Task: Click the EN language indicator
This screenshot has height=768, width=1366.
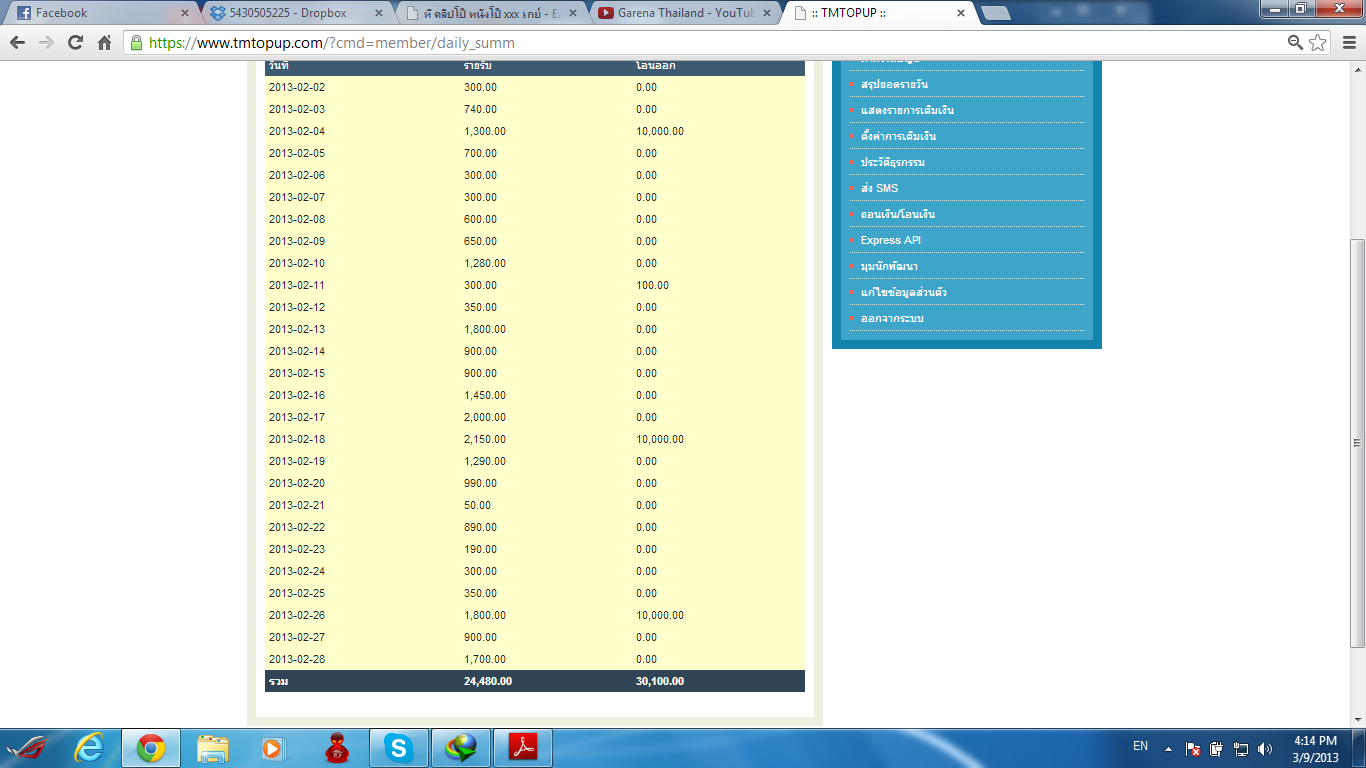Action: [x=1140, y=746]
